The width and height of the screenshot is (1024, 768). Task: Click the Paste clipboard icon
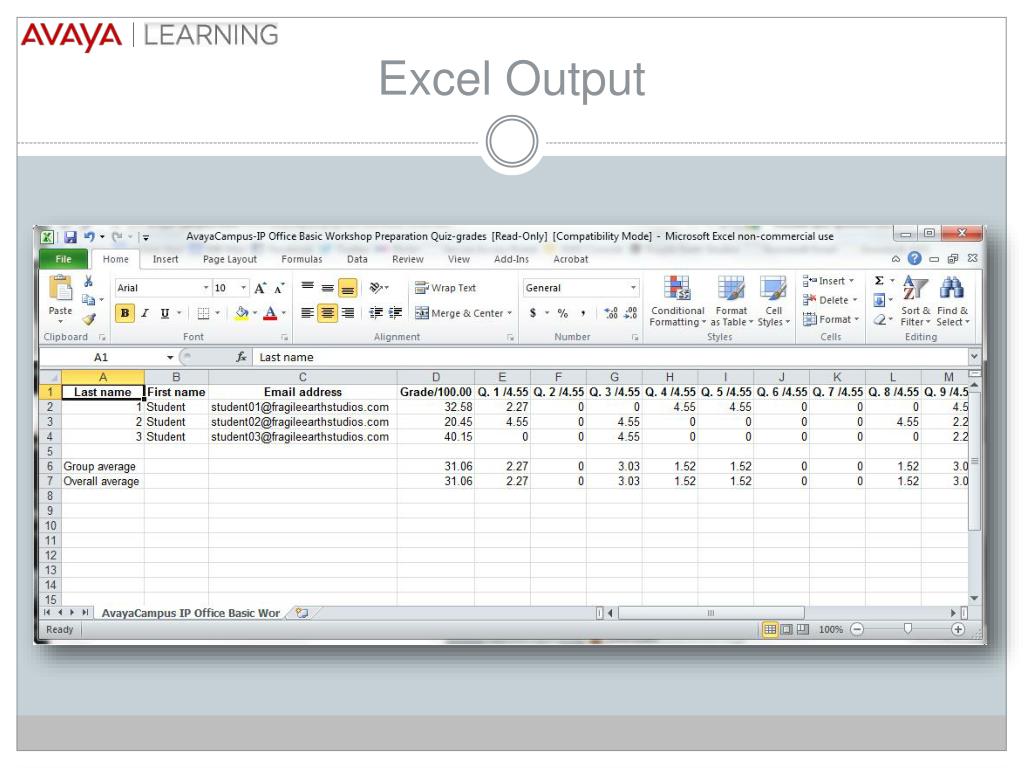coord(60,289)
